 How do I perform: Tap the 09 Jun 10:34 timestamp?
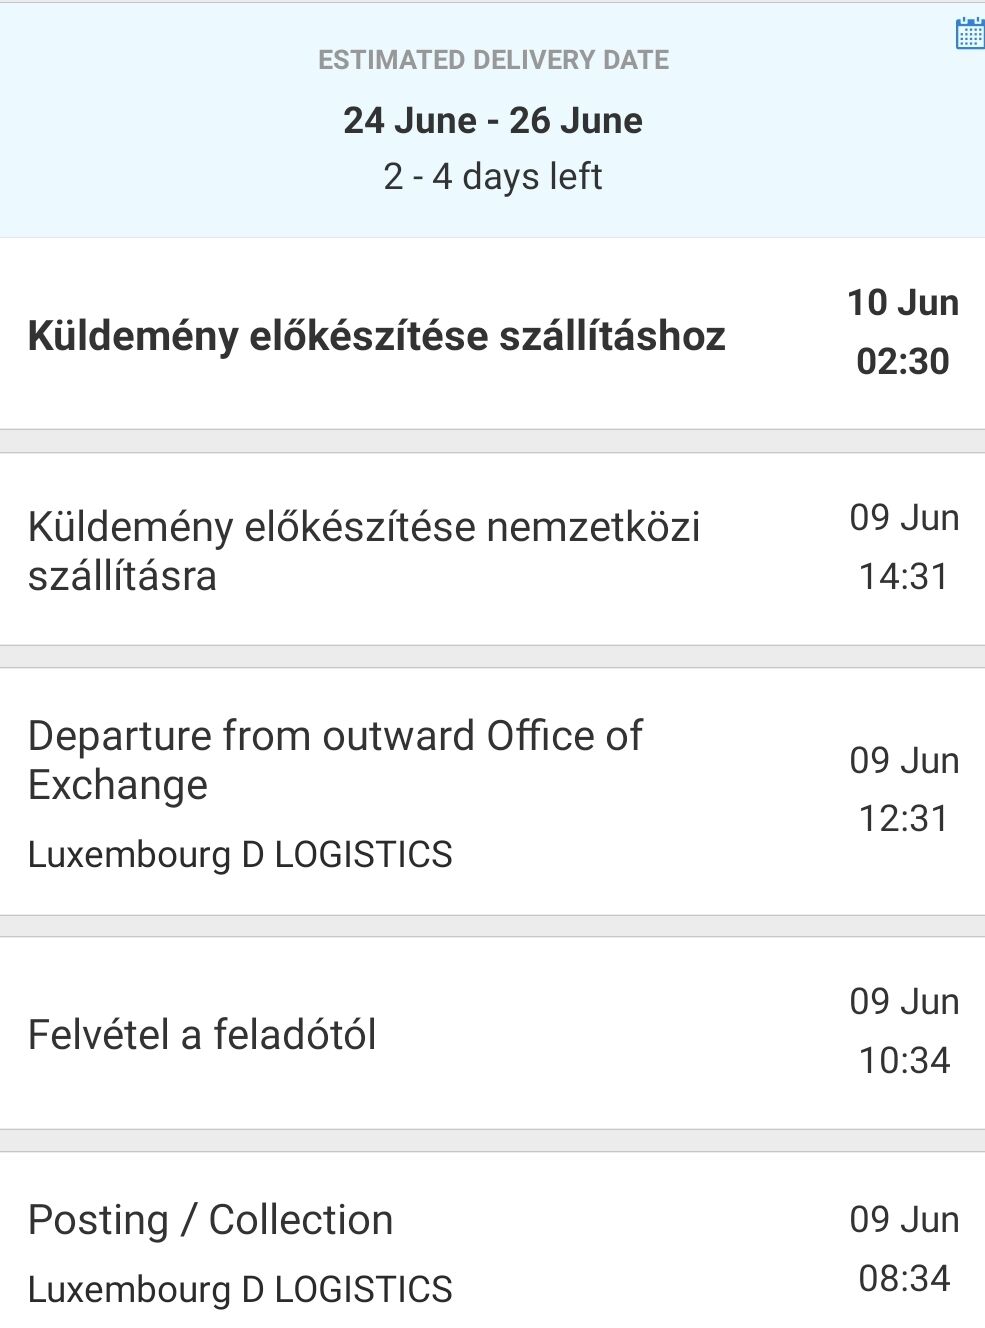tap(904, 1031)
